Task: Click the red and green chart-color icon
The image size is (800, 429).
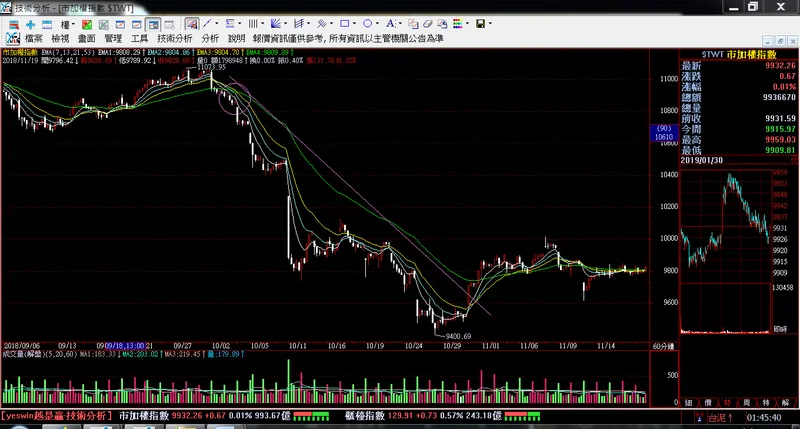Action: [87, 24]
